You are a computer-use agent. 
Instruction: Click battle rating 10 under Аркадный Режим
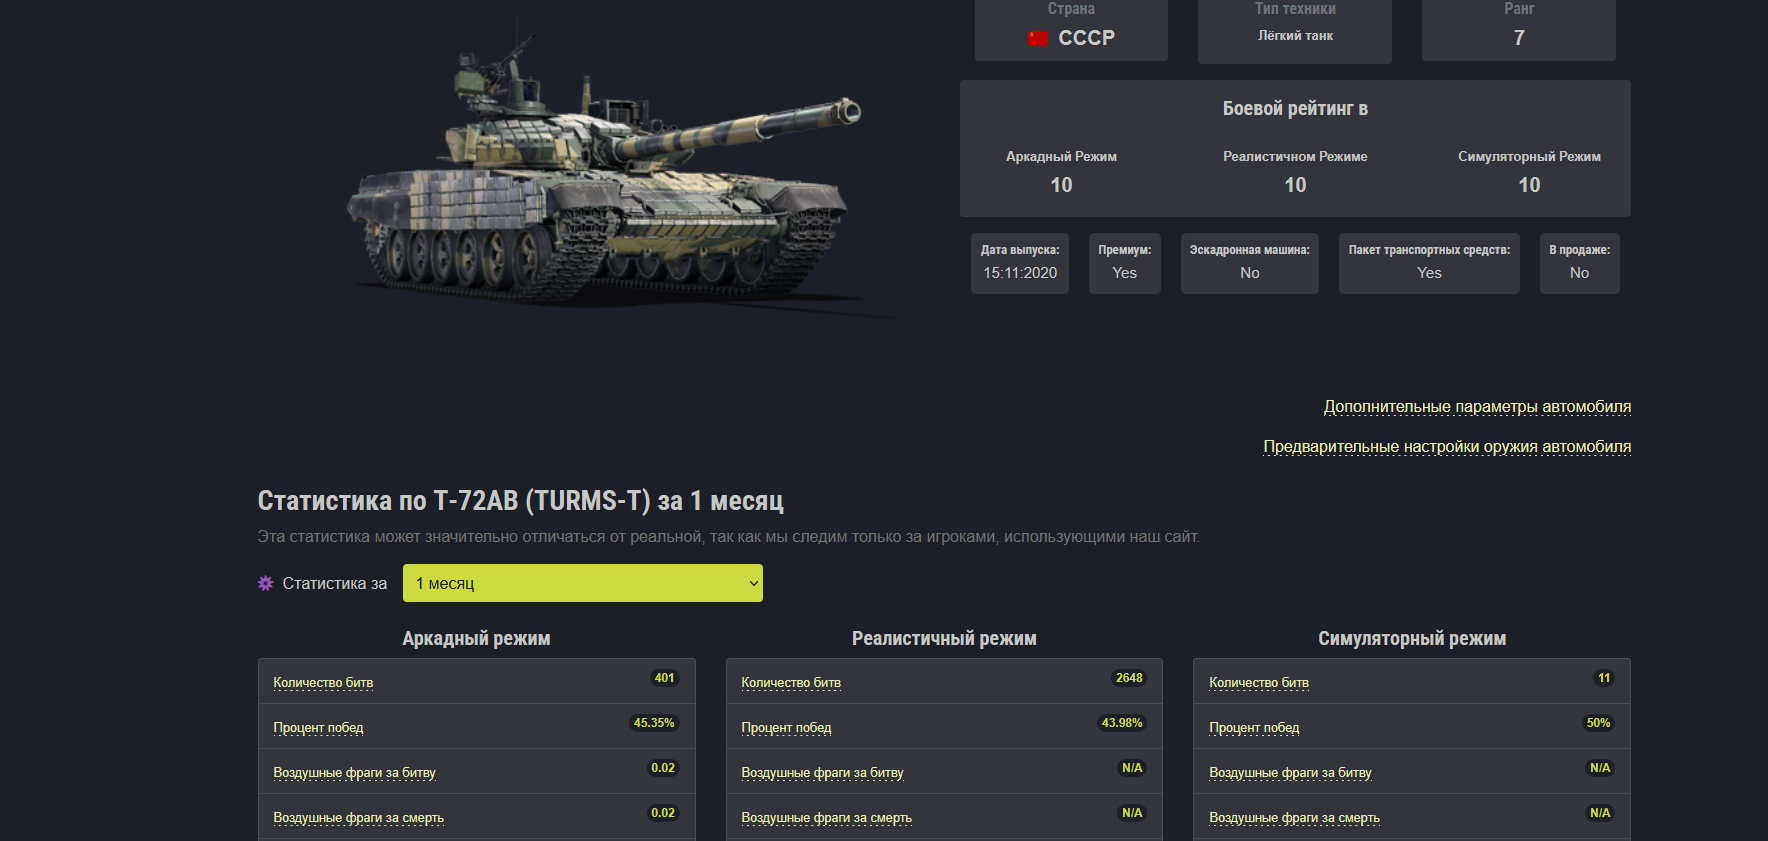coord(1061,185)
